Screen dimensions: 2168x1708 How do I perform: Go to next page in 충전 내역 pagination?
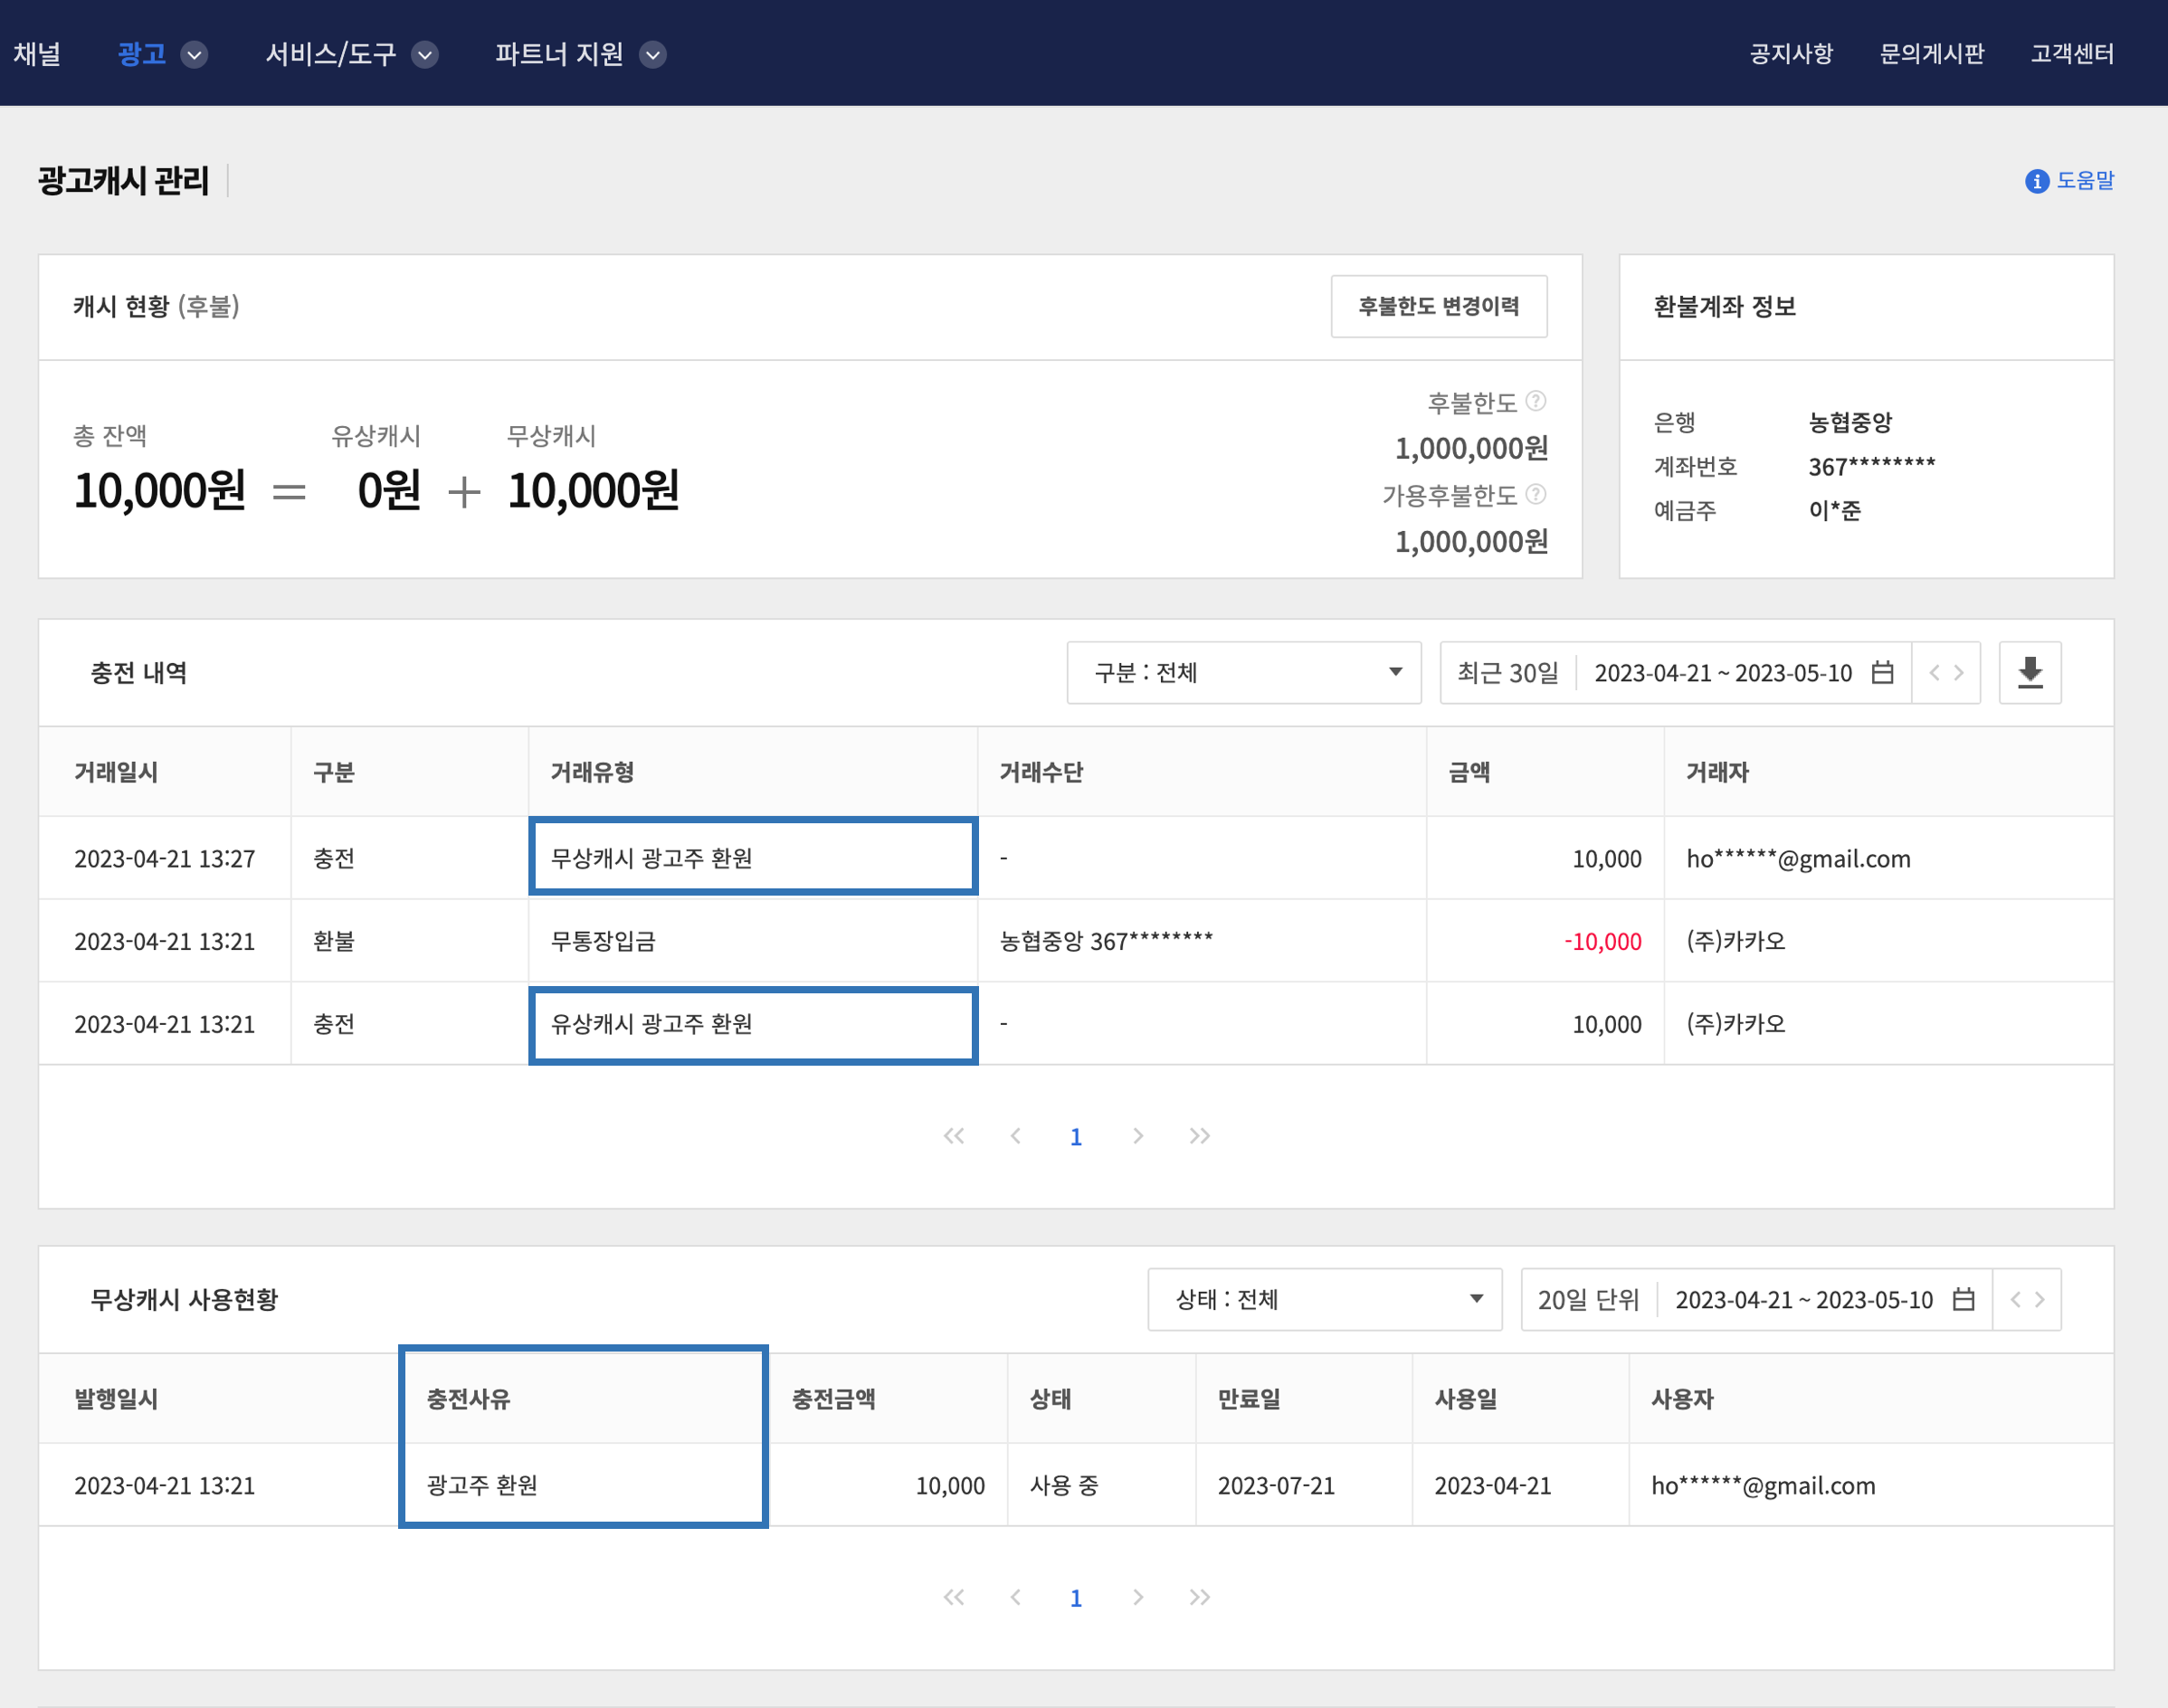pyautogui.click(x=1138, y=1136)
